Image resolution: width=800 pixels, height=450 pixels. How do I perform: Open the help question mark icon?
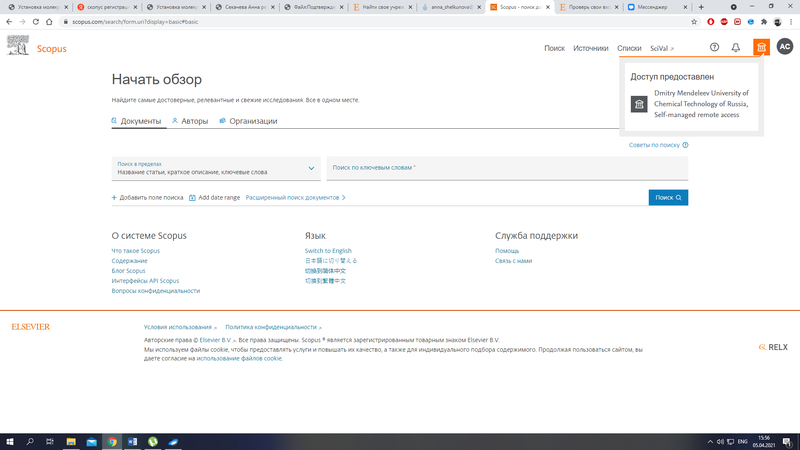[x=714, y=47]
